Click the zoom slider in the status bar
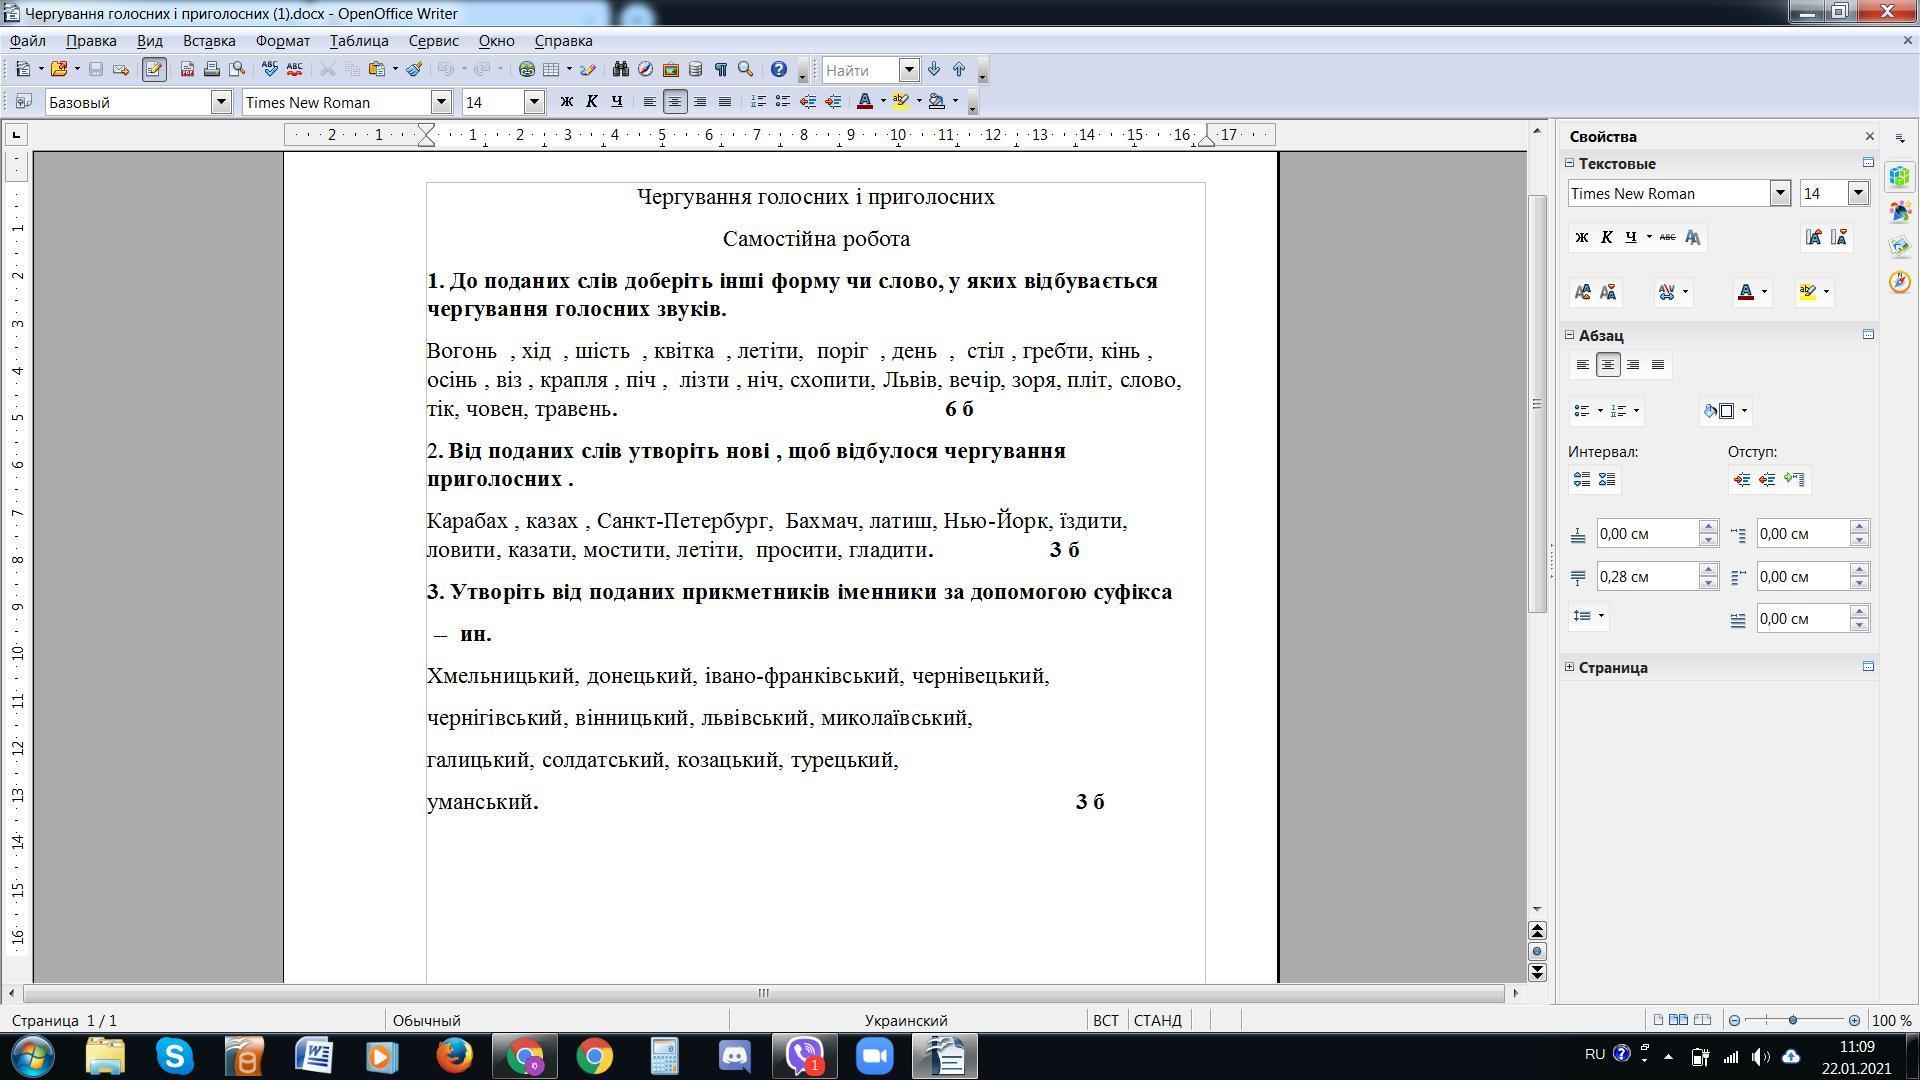The height and width of the screenshot is (1080, 1920). (1793, 1020)
